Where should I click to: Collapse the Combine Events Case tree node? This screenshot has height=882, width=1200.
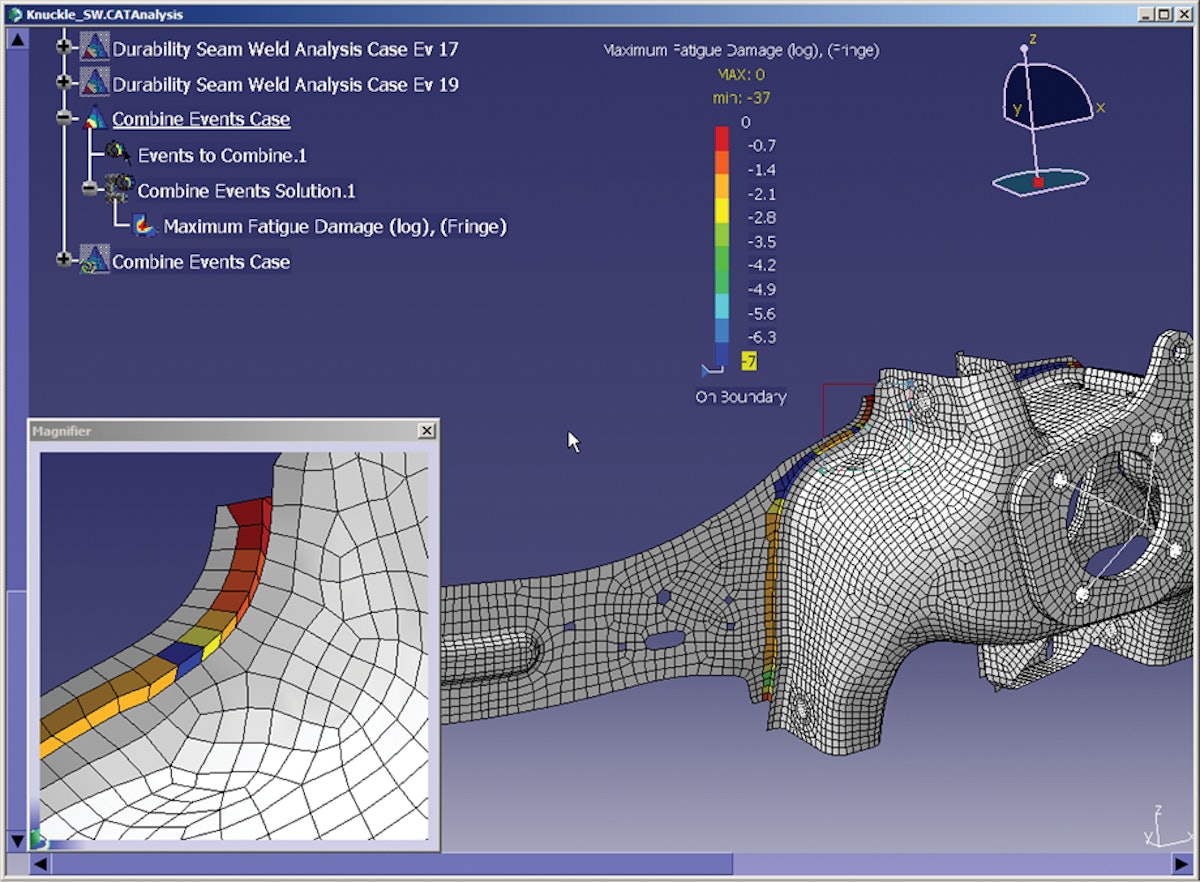point(62,118)
